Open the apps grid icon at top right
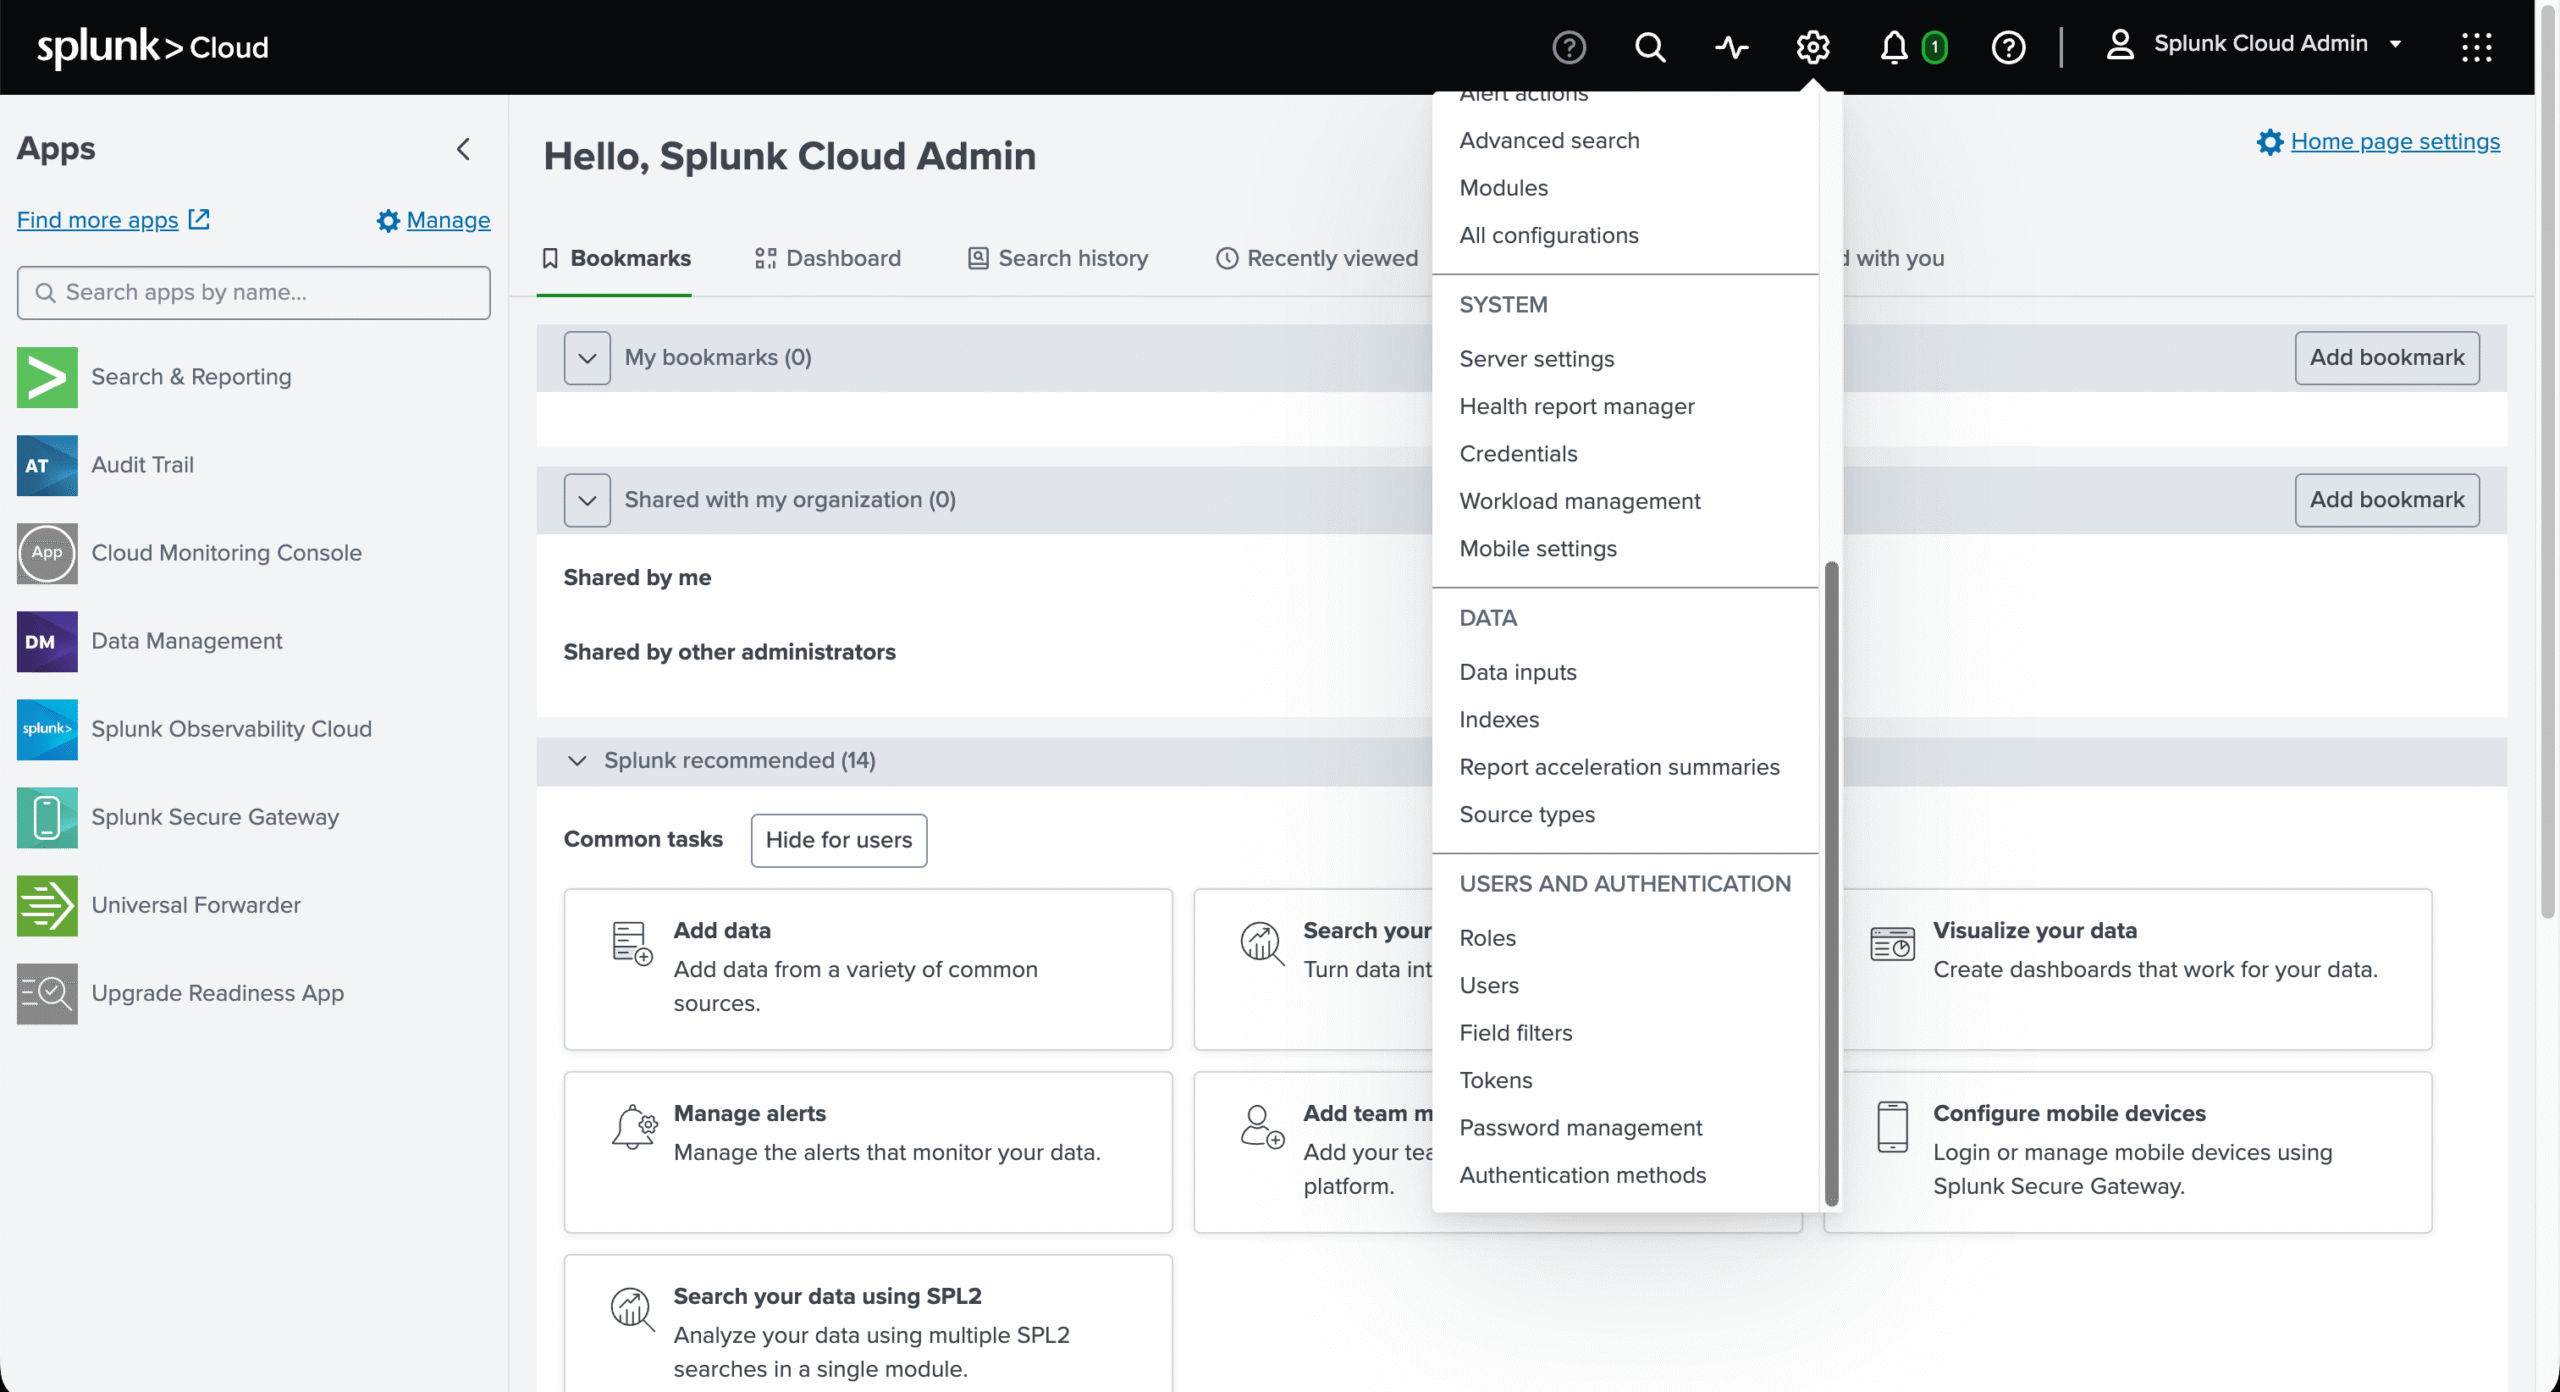This screenshot has height=1392, width=2560. (x=2477, y=47)
